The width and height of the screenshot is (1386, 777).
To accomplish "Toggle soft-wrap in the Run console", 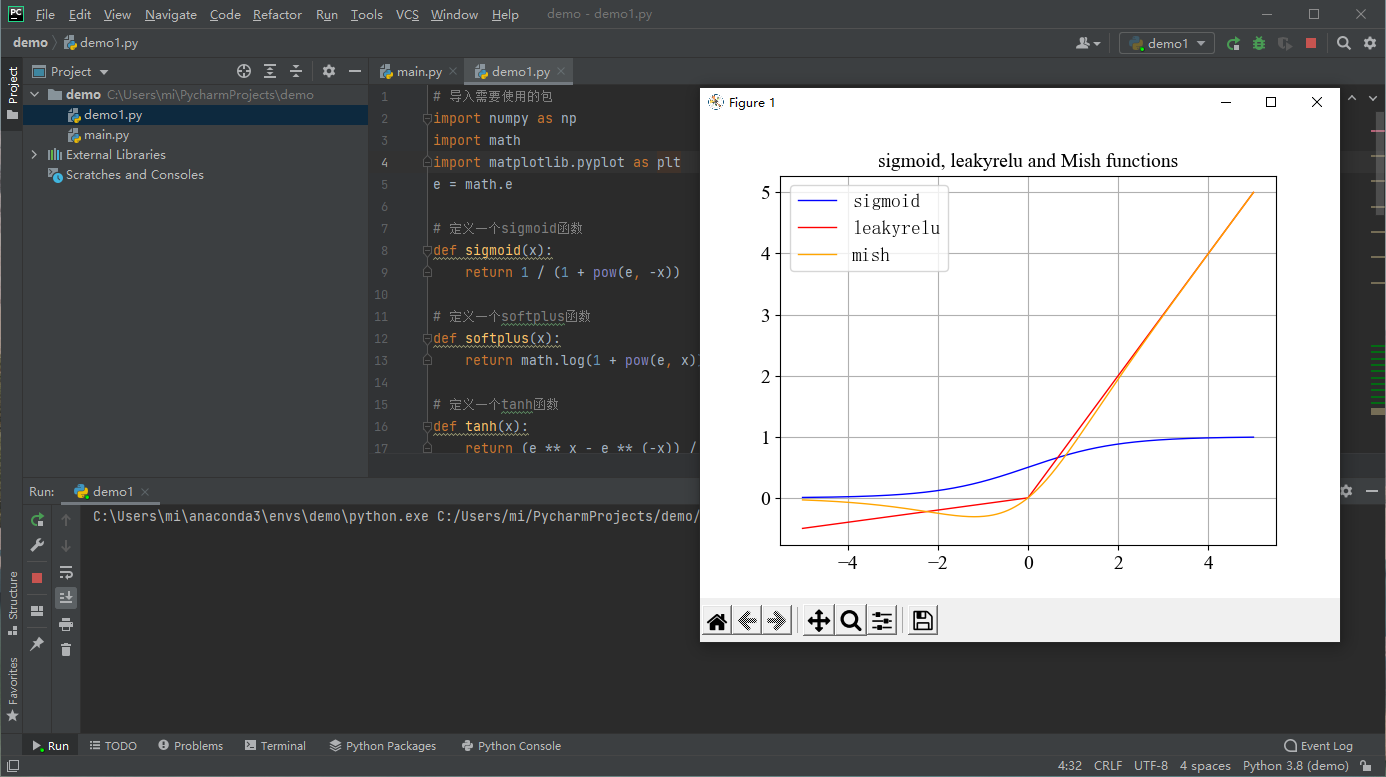I will point(66,572).
